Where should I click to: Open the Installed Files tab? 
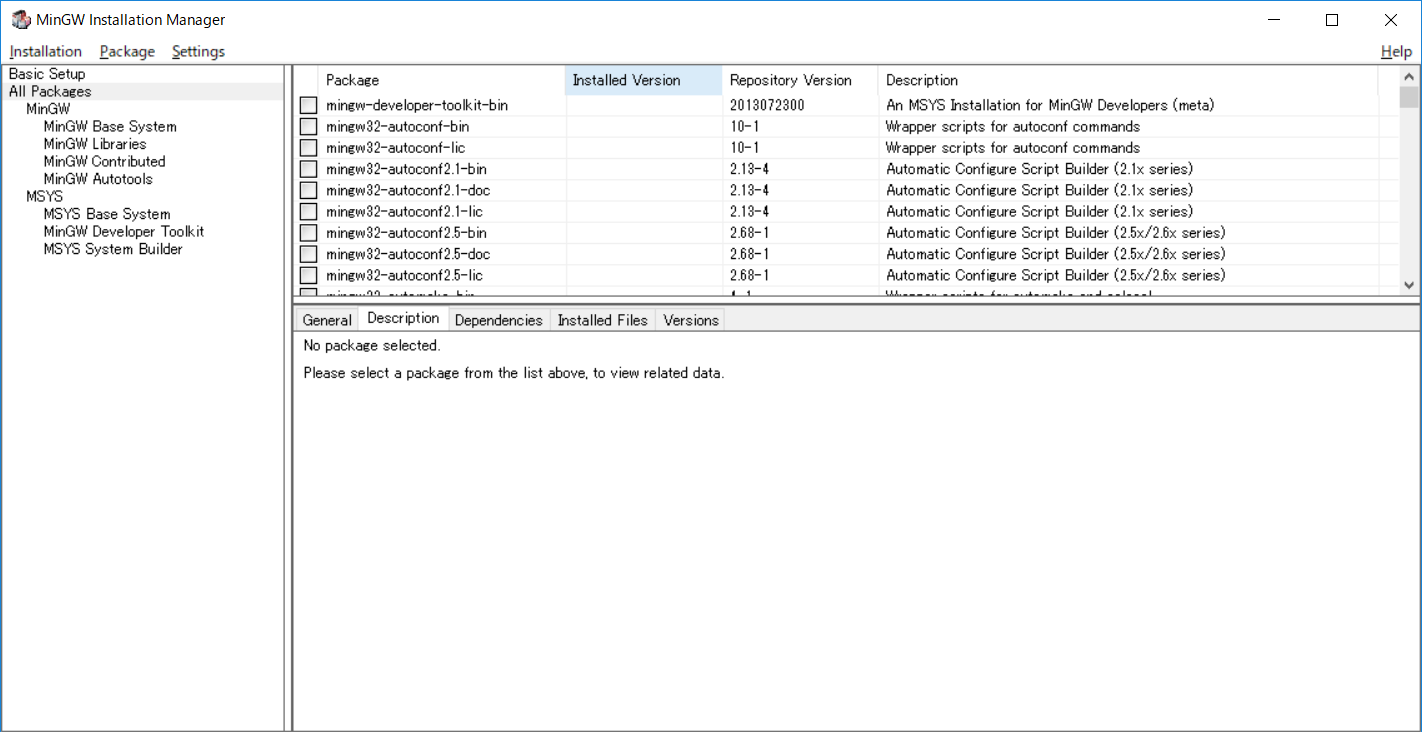(602, 320)
